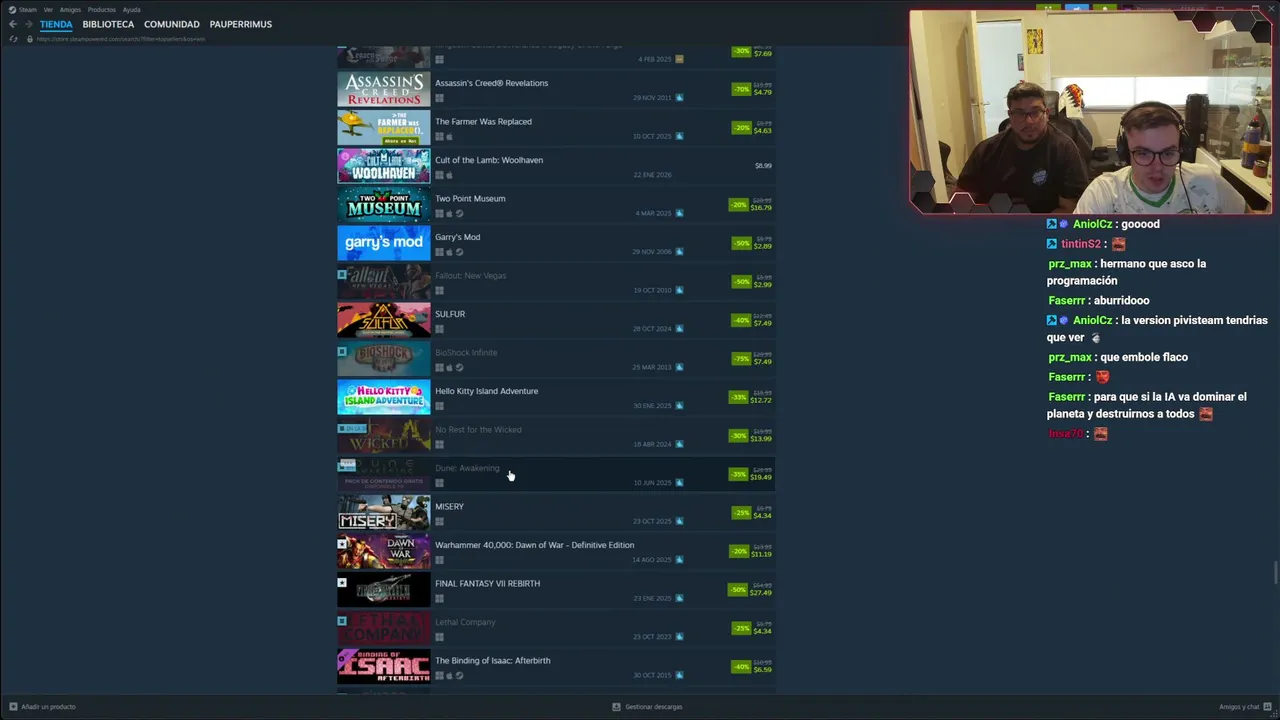Open the Dune: Awakening title link

point(467,468)
